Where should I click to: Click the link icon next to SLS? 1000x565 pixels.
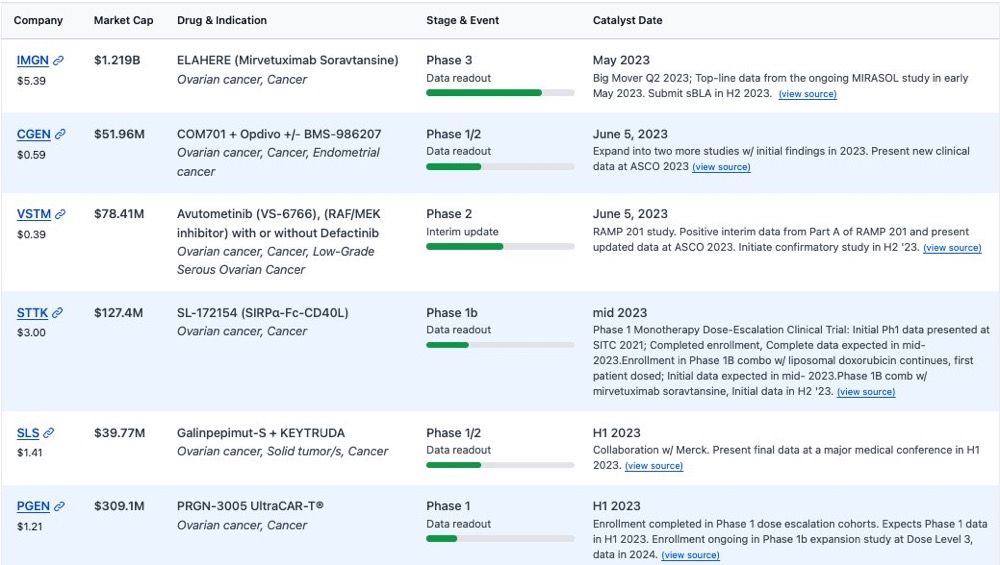(48, 433)
